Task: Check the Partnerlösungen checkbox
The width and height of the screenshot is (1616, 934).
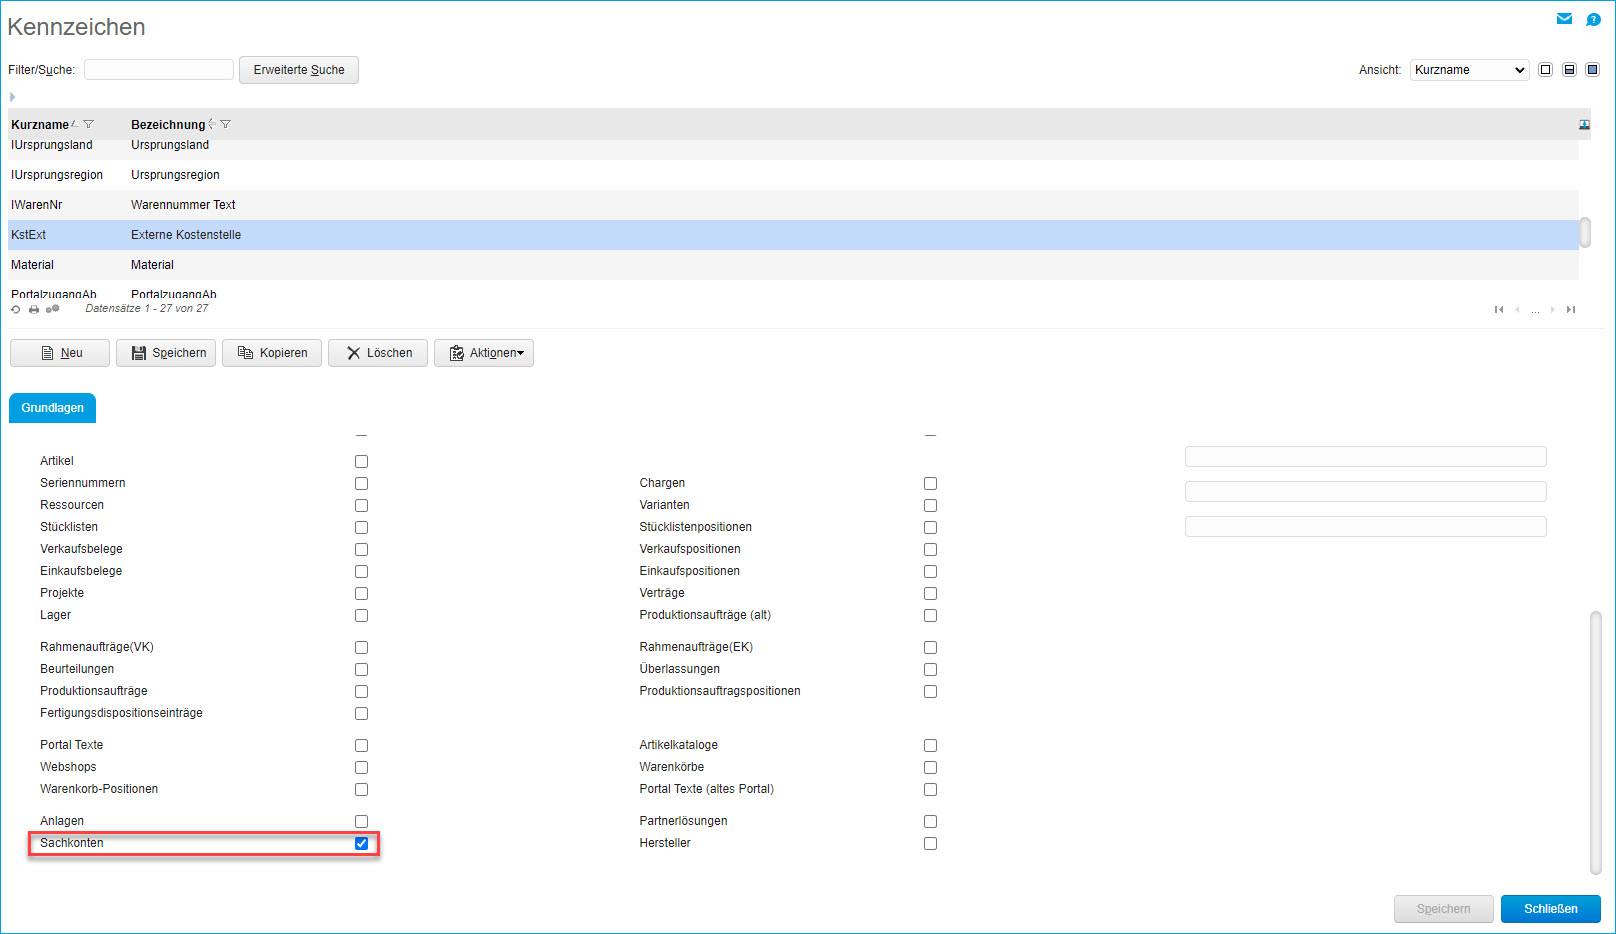Action: [930, 822]
